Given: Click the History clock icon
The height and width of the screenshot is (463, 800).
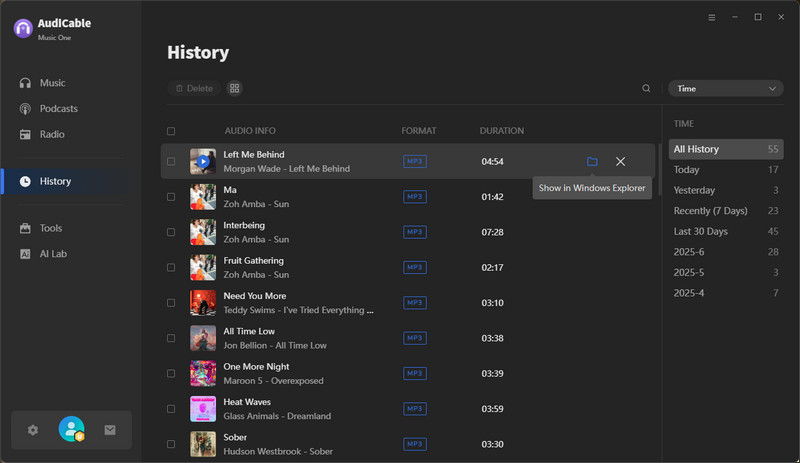Looking at the screenshot, I should (x=25, y=181).
